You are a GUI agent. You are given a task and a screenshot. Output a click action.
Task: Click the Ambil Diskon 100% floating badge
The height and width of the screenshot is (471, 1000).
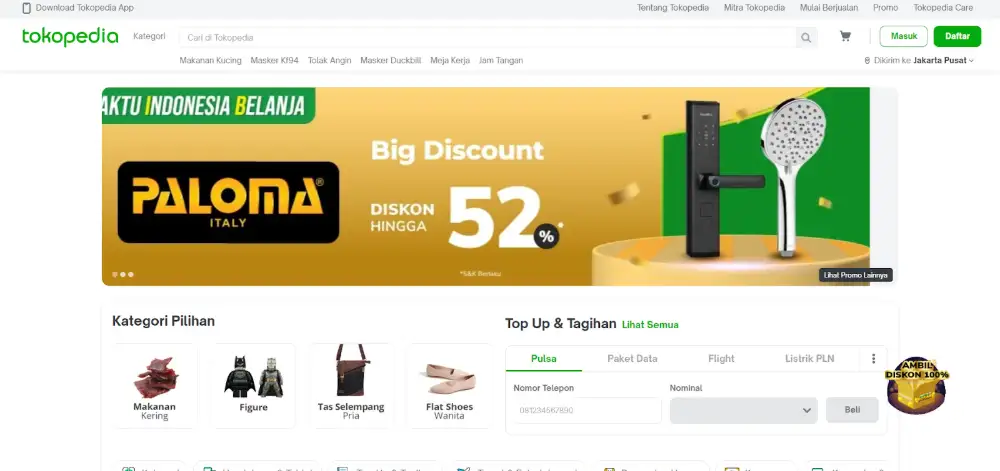[x=916, y=386]
